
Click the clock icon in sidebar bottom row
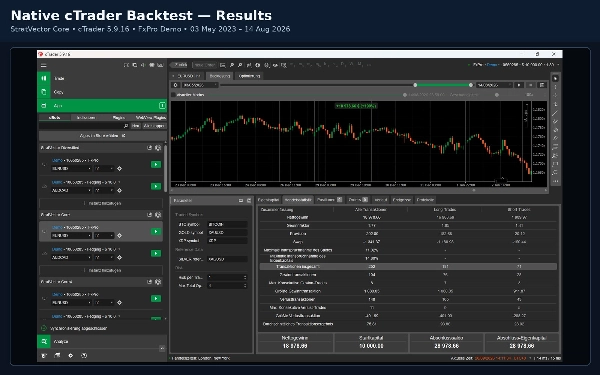point(84,355)
